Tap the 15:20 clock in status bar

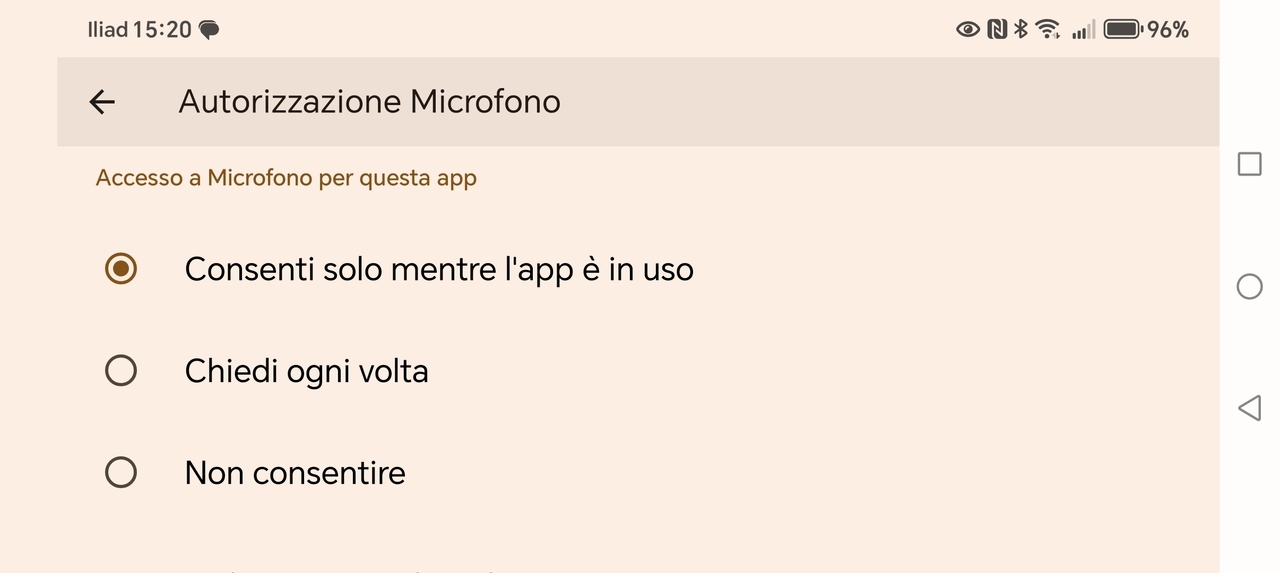[162, 30]
